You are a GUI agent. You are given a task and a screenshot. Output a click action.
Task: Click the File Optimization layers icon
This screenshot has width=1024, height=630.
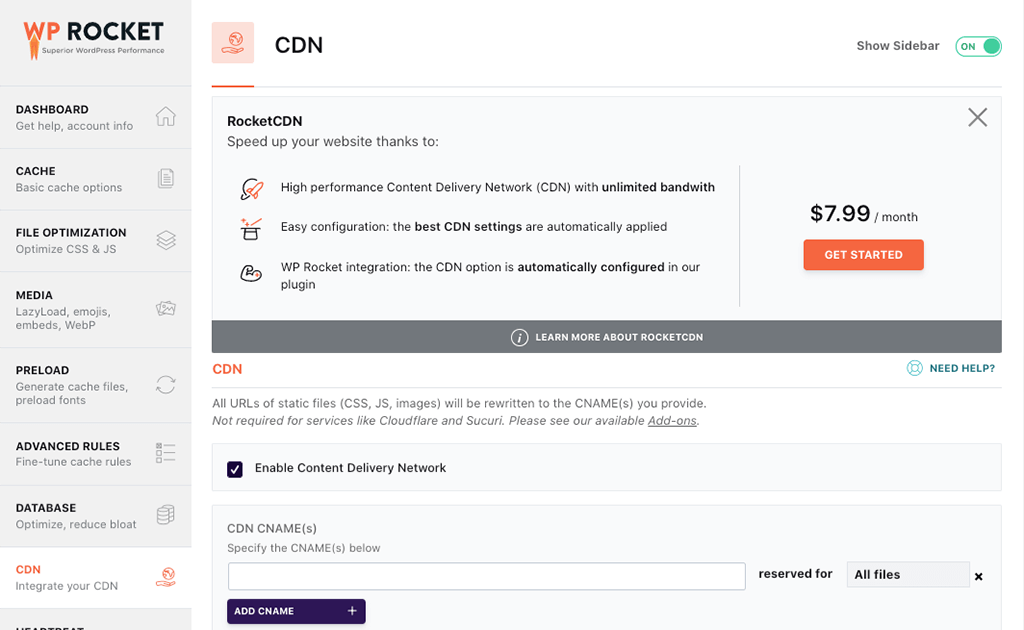(165, 240)
